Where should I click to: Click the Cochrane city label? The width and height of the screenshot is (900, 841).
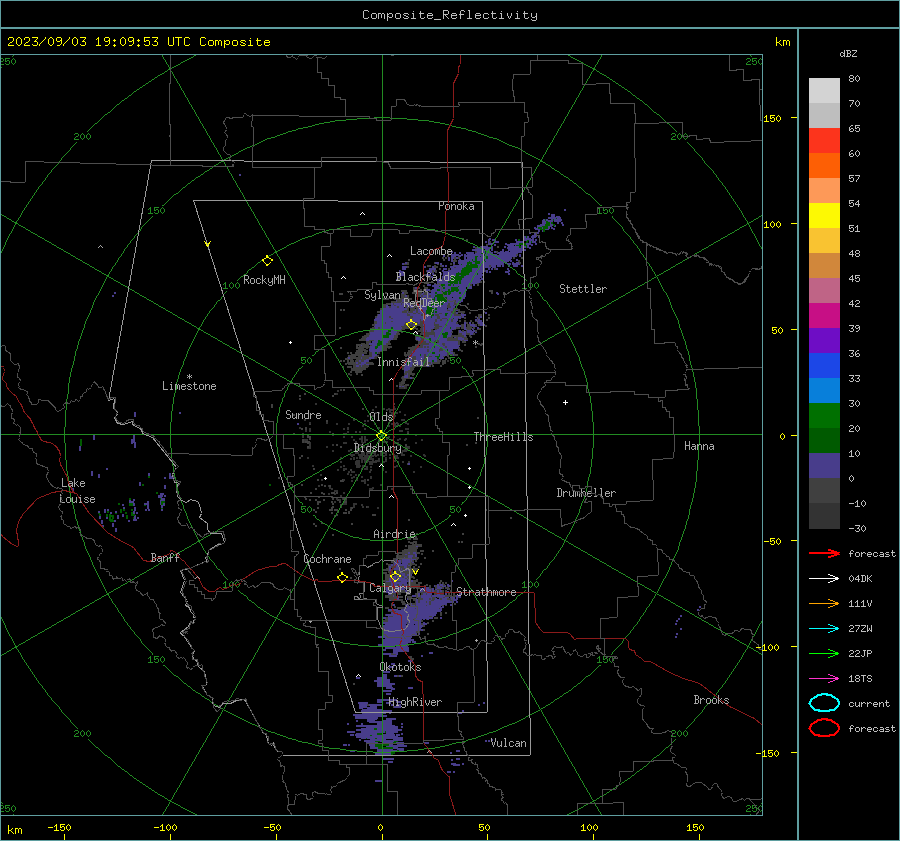point(327,559)
